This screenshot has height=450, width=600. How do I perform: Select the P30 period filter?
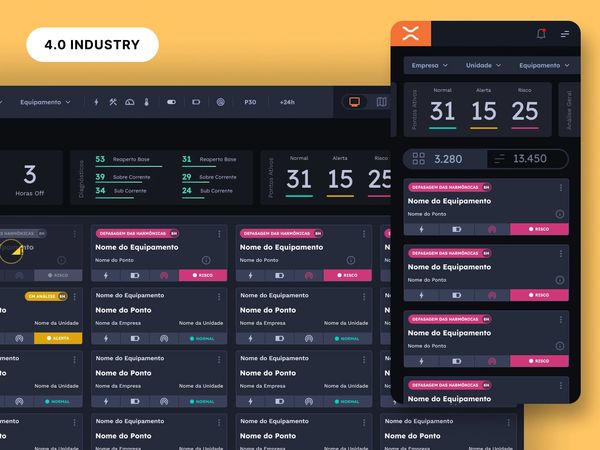(250, 102)
